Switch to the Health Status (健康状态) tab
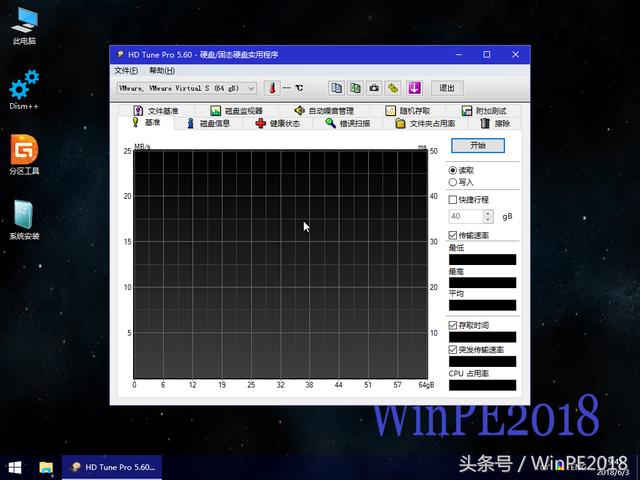This screenshot has width=640, height=480. [x=278, y=123]
